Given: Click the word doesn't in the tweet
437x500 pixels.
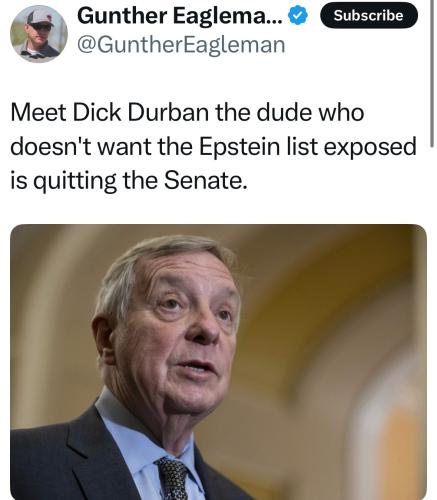Looking at the screenshot, I should 51,147.
